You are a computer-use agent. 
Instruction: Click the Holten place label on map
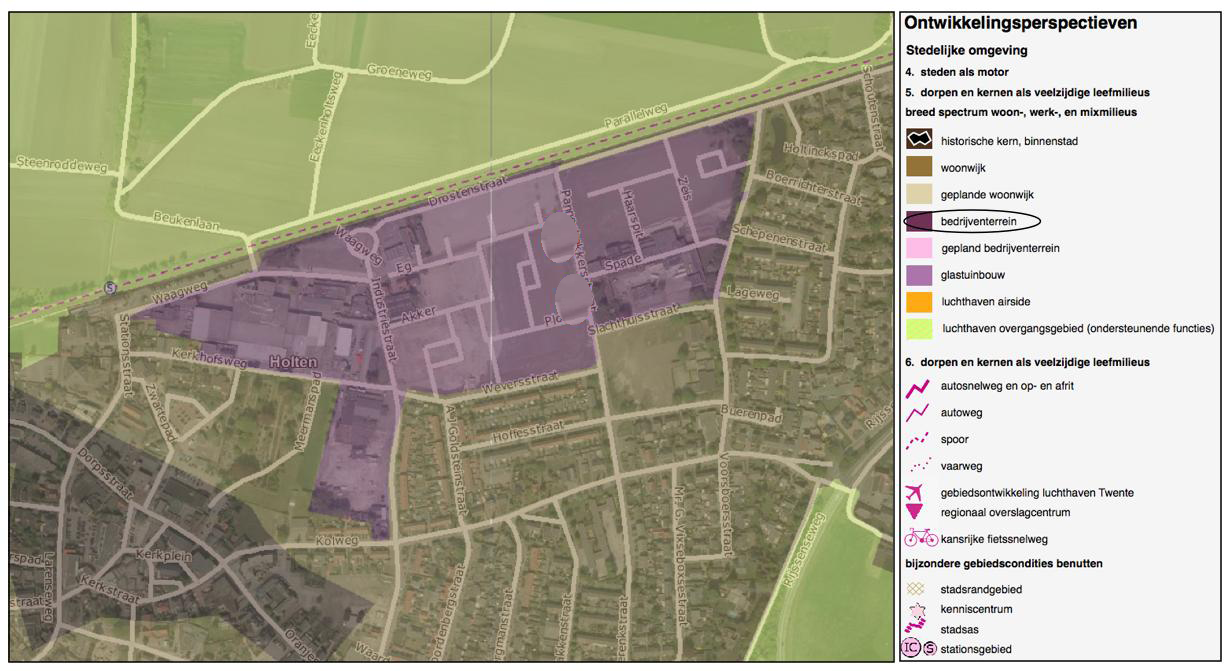[292, 361]
